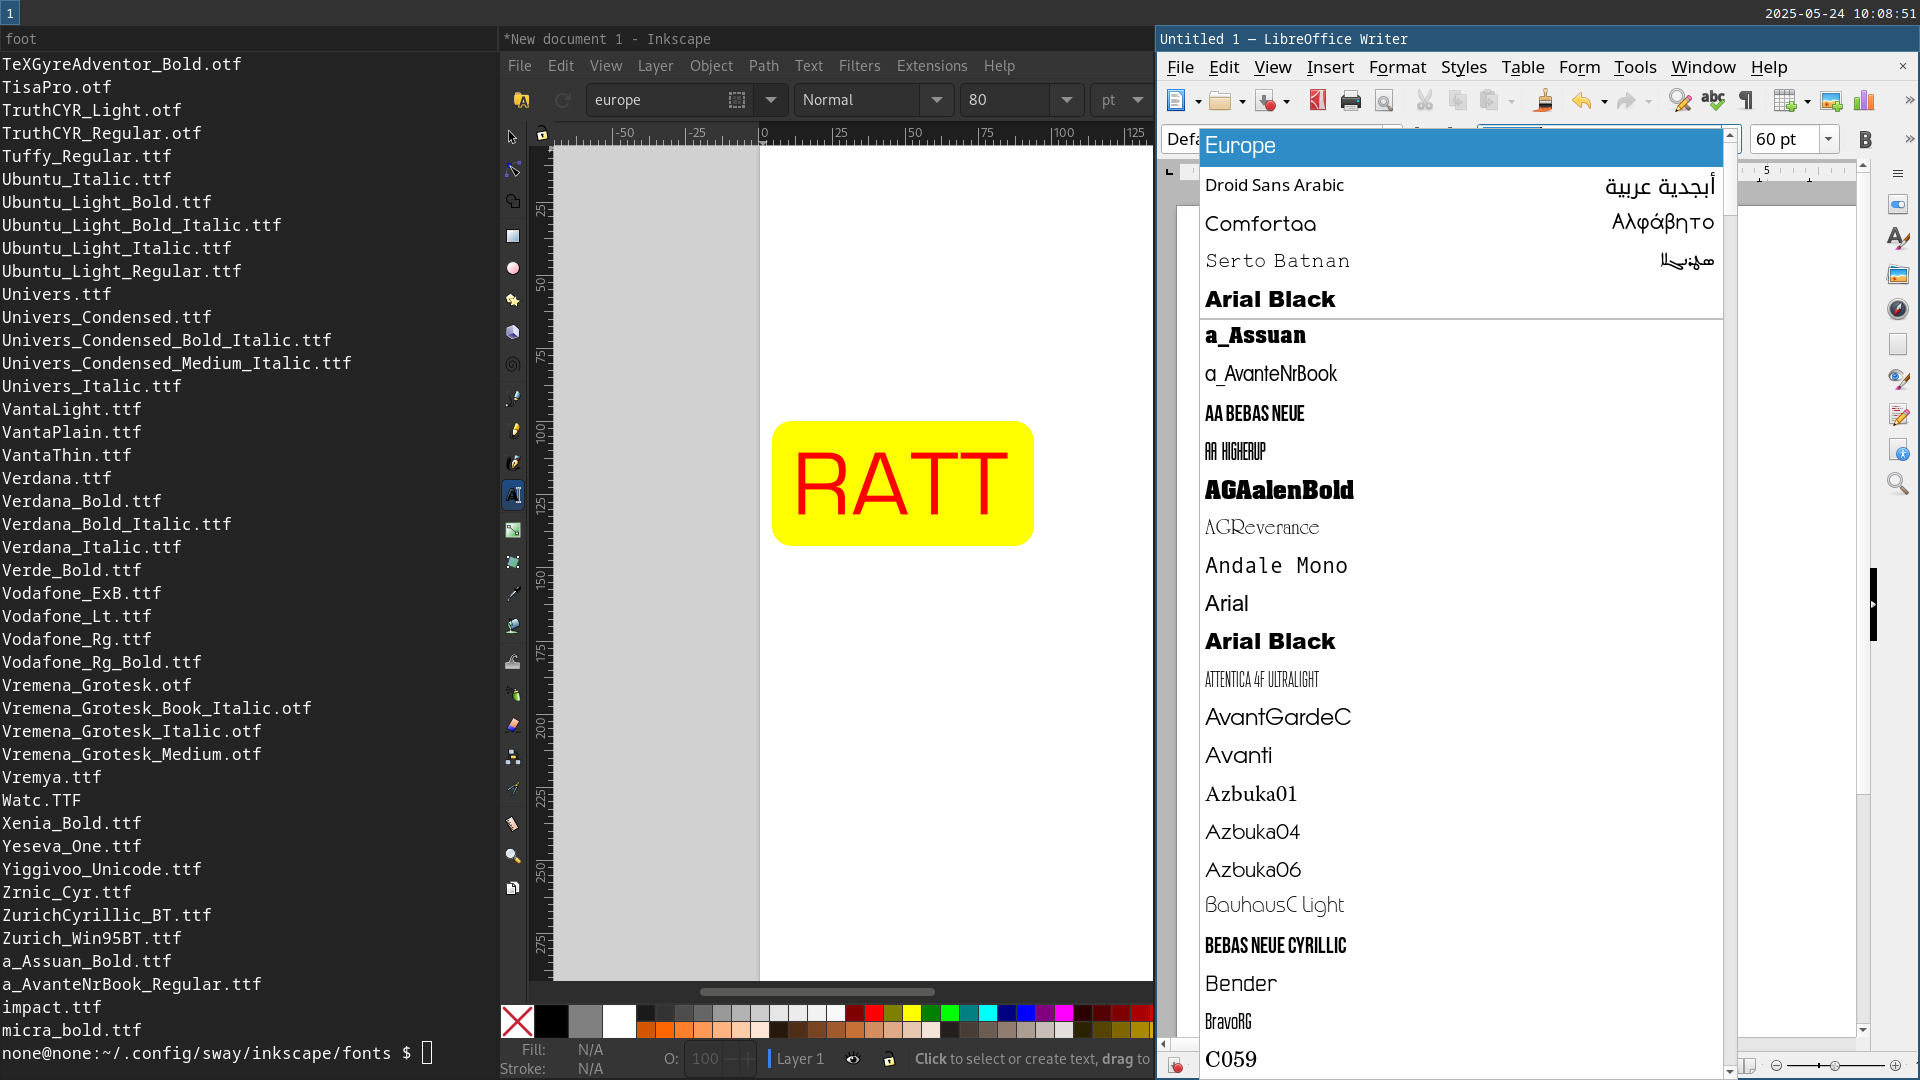Select Andale Mono font entry

coord(1276,566)
